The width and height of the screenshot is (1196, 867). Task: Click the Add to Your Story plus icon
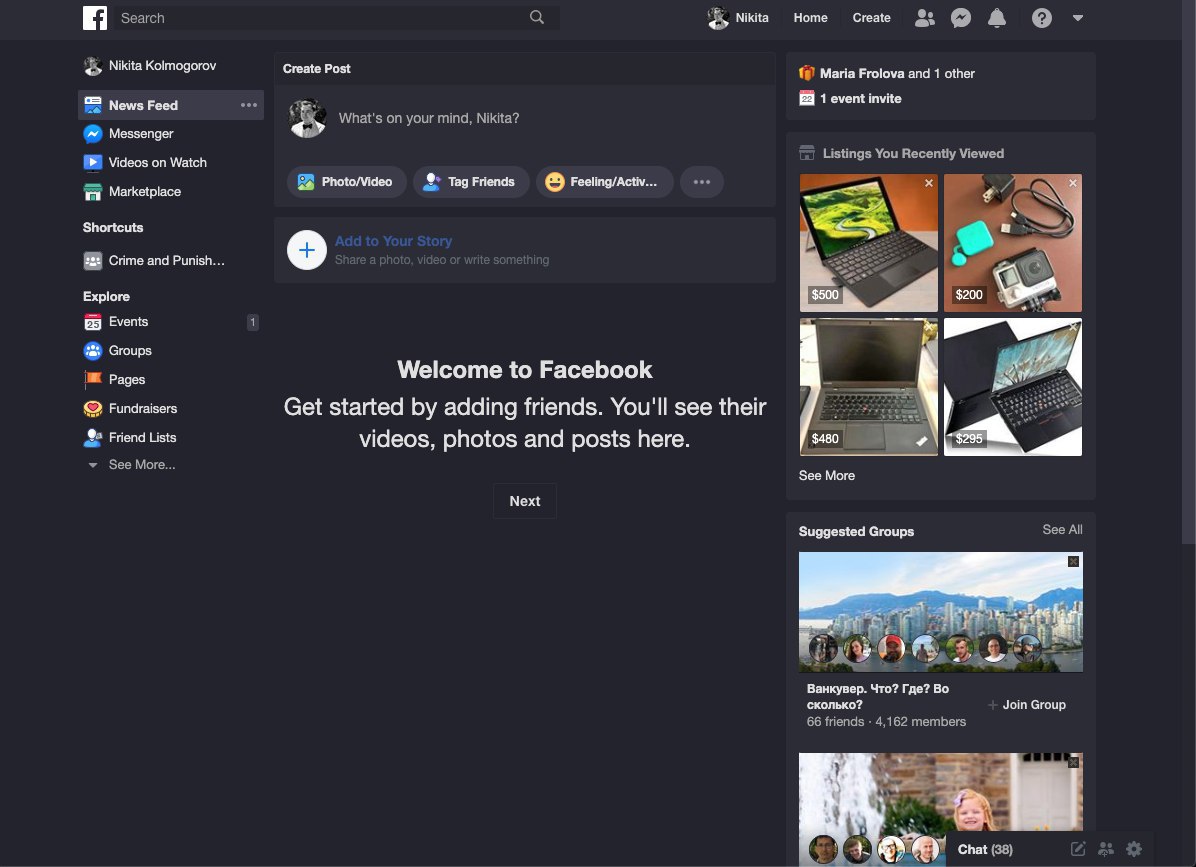point(307,250)
